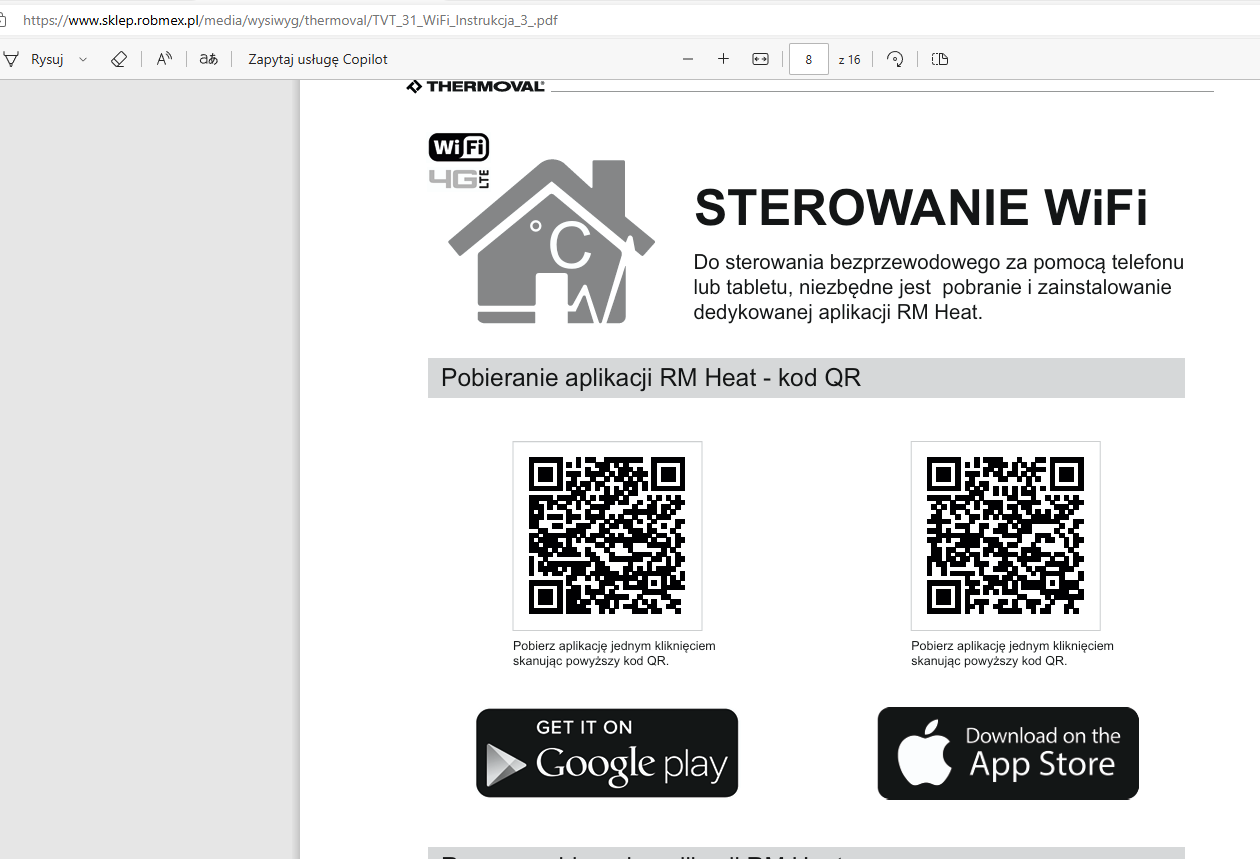Click the caption under the left QR code

[614, 653]
